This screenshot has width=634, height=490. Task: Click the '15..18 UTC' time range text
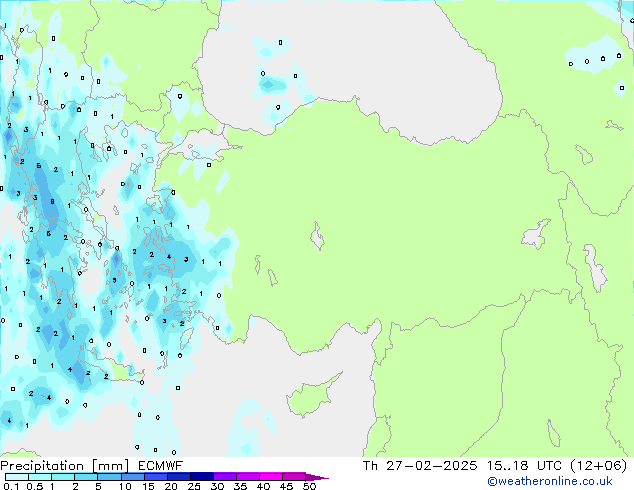[x=524, y=466]
